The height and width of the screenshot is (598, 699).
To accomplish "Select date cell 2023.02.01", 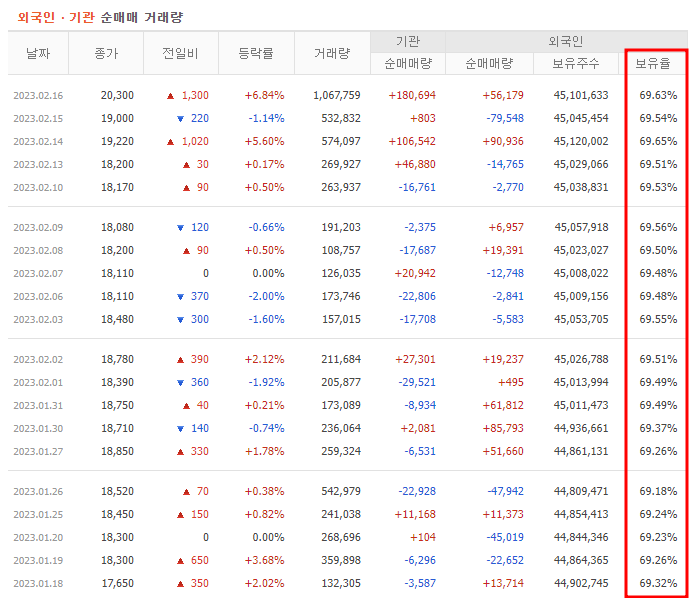I will (38, 383).
